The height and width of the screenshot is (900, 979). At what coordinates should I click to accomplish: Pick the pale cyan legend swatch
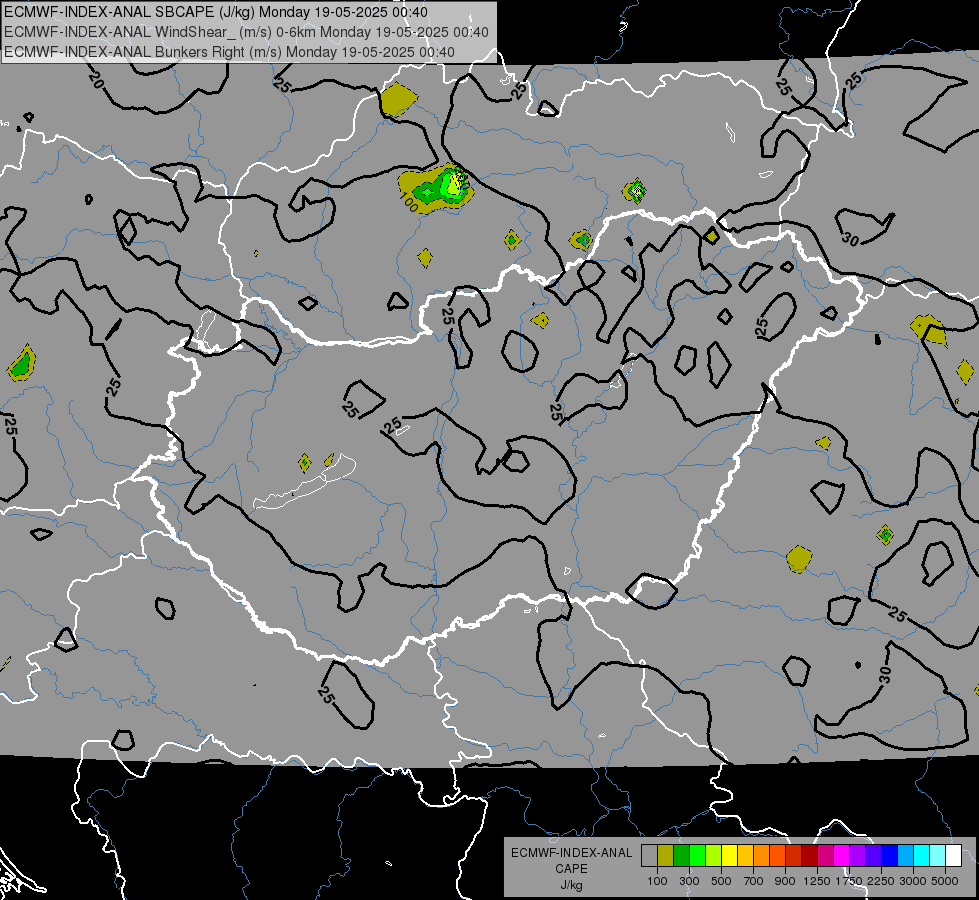937,856
